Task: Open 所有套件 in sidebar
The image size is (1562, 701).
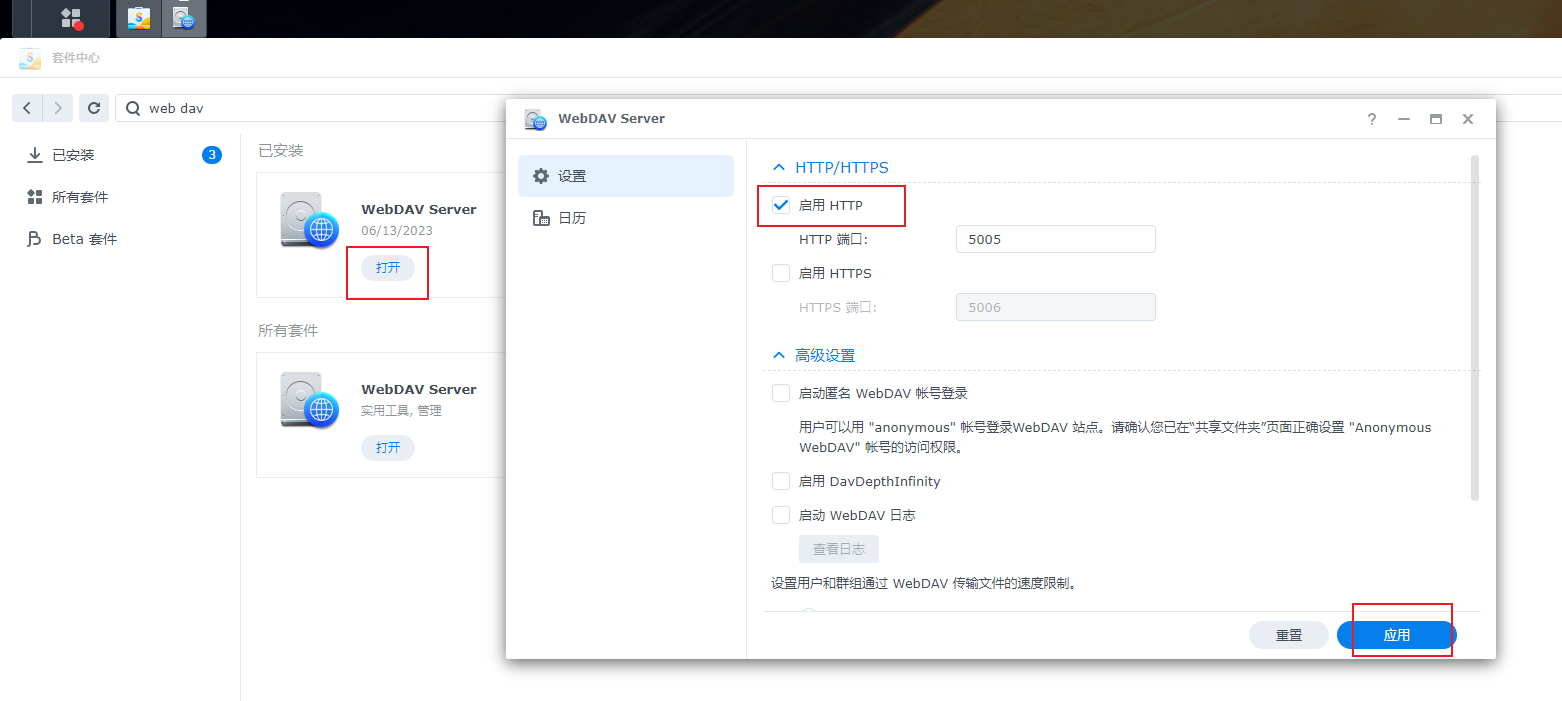Action: click(120, 197)
